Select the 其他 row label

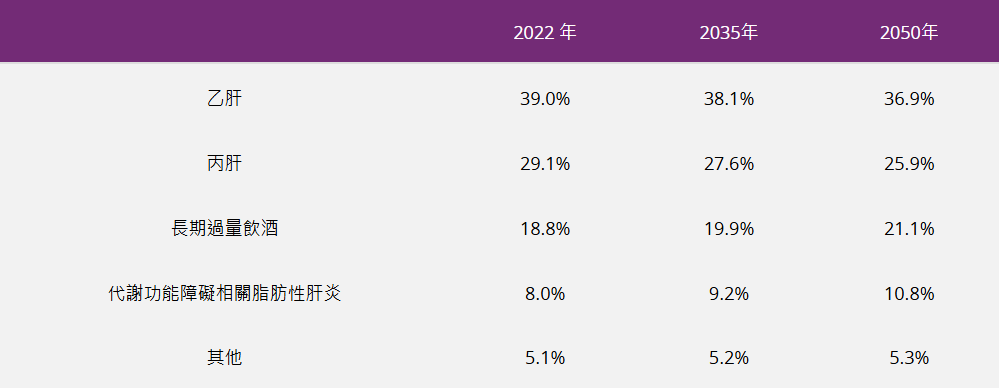[225, 358]
